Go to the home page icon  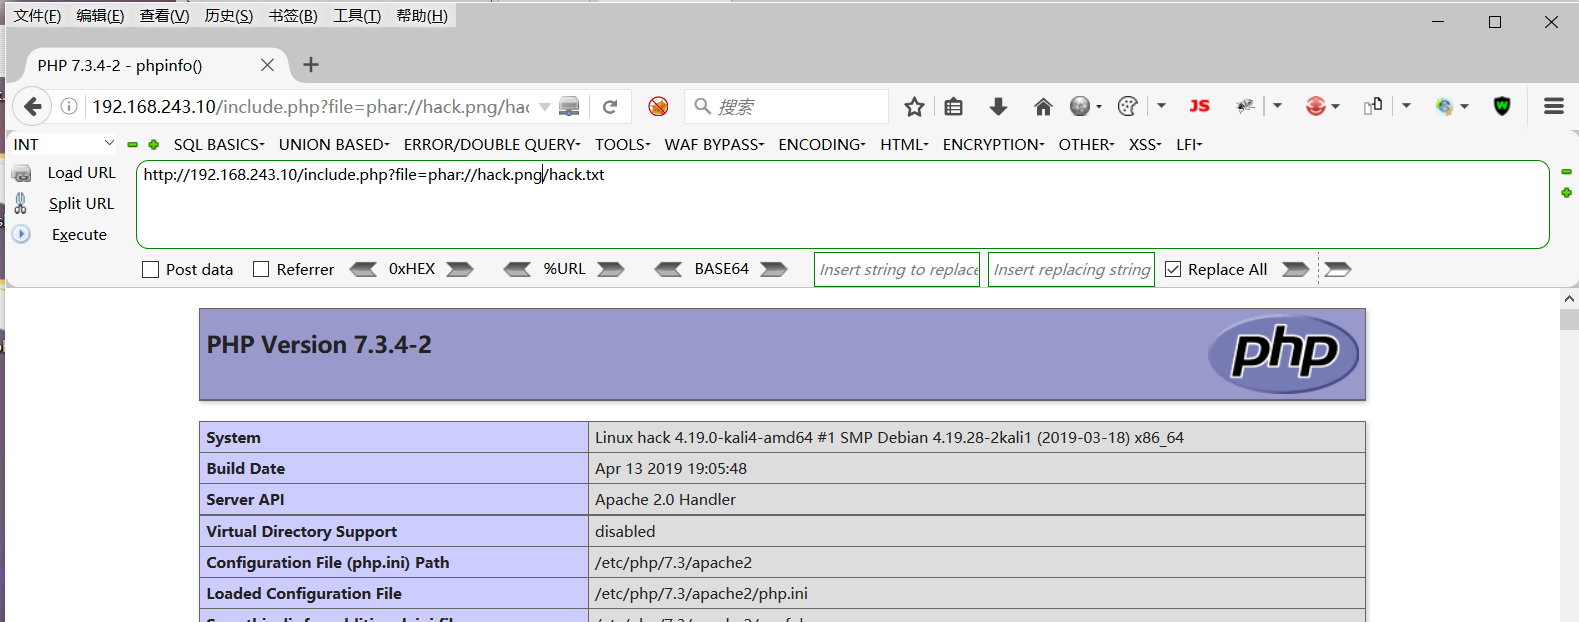[x=1043, y=106]
